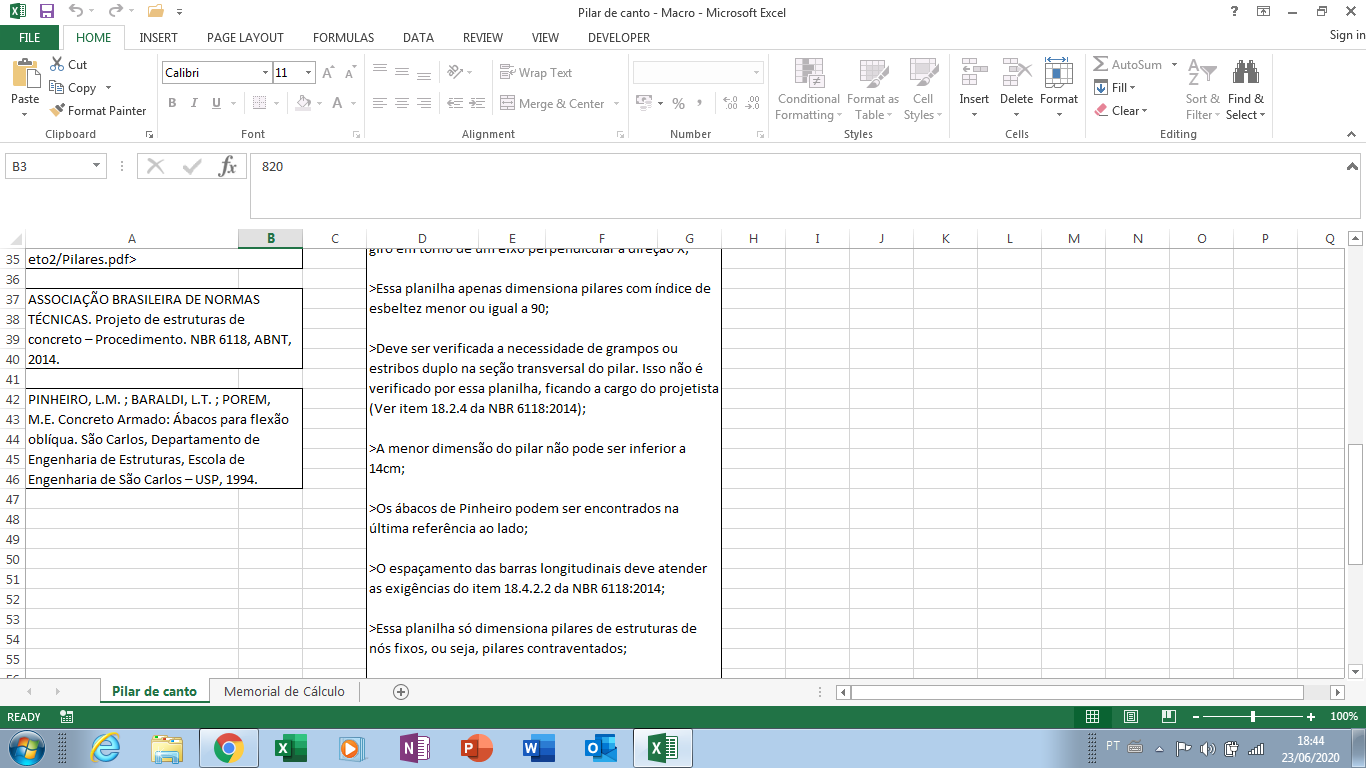Open PowerPoint from the taskbar
The image size is (1366, 768).
[476, 748]
